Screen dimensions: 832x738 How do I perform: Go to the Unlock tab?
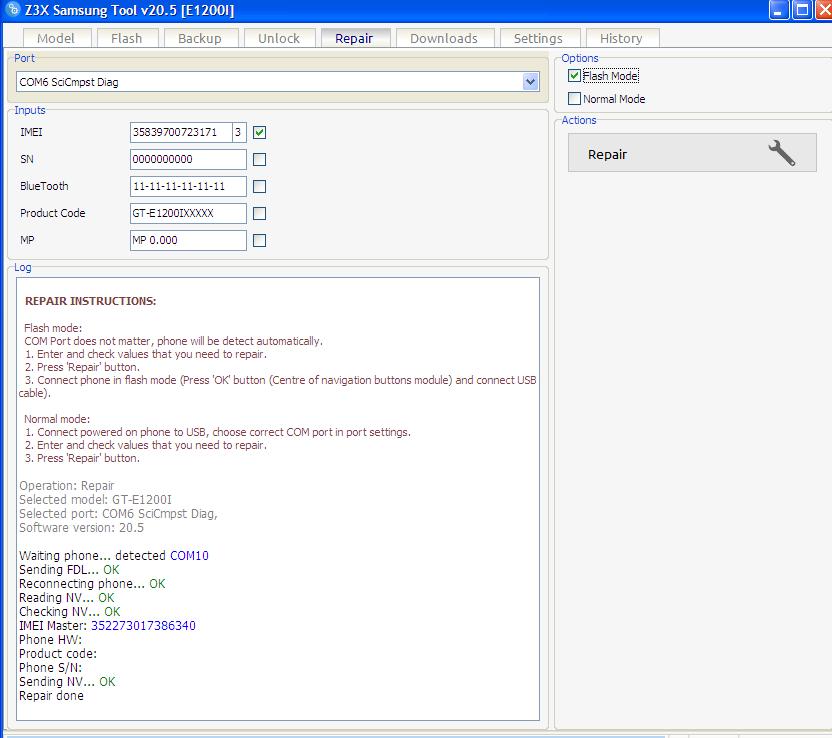[279, 38]
